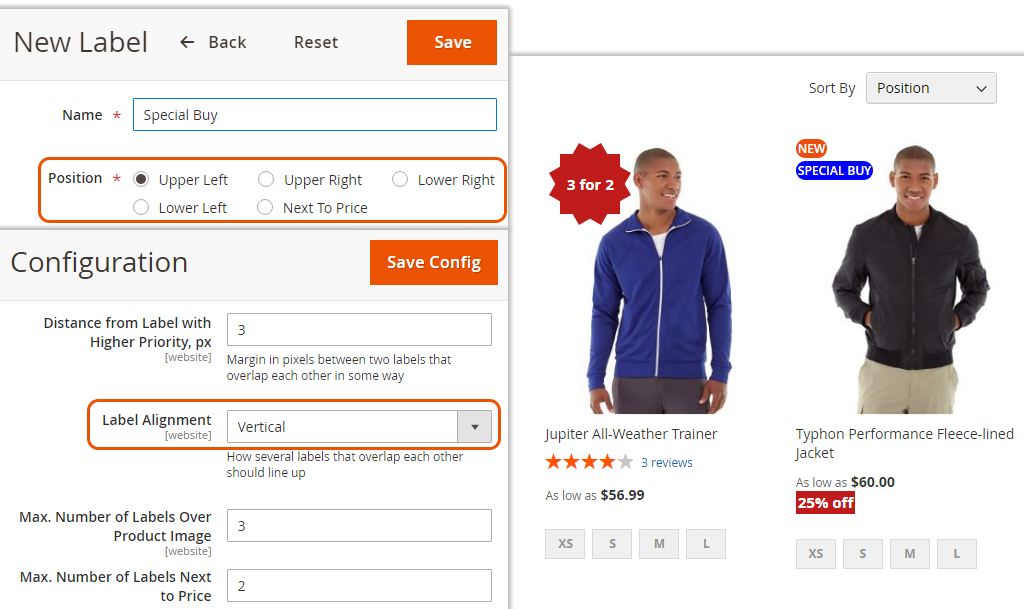Click the Name input field
This screenshot has height=609, width=1024.
[x=314, y=115]
